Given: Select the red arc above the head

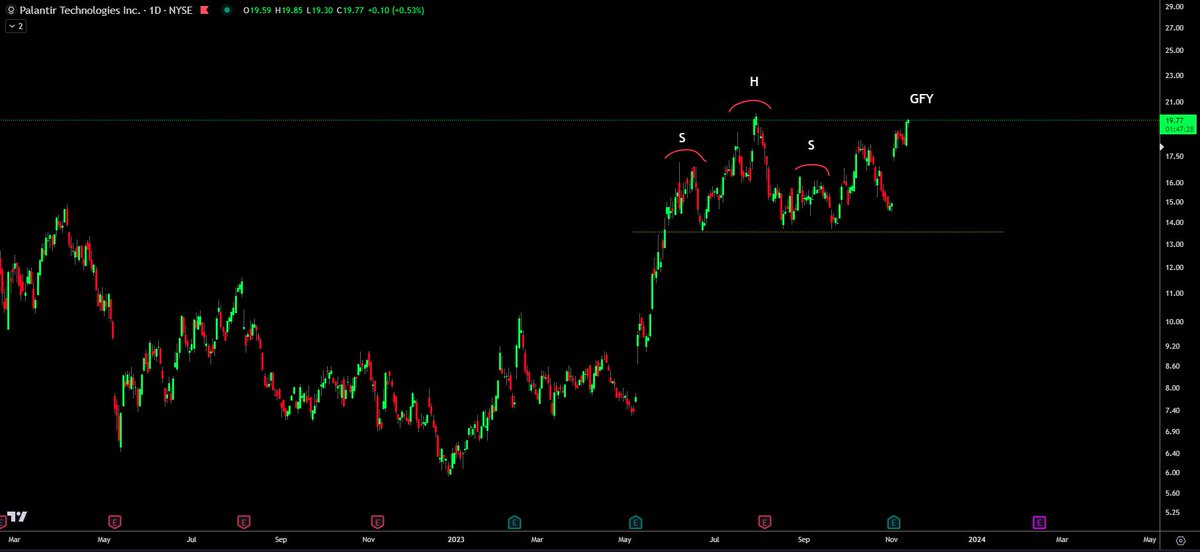Looking at the screenshot, I should 750,103.
